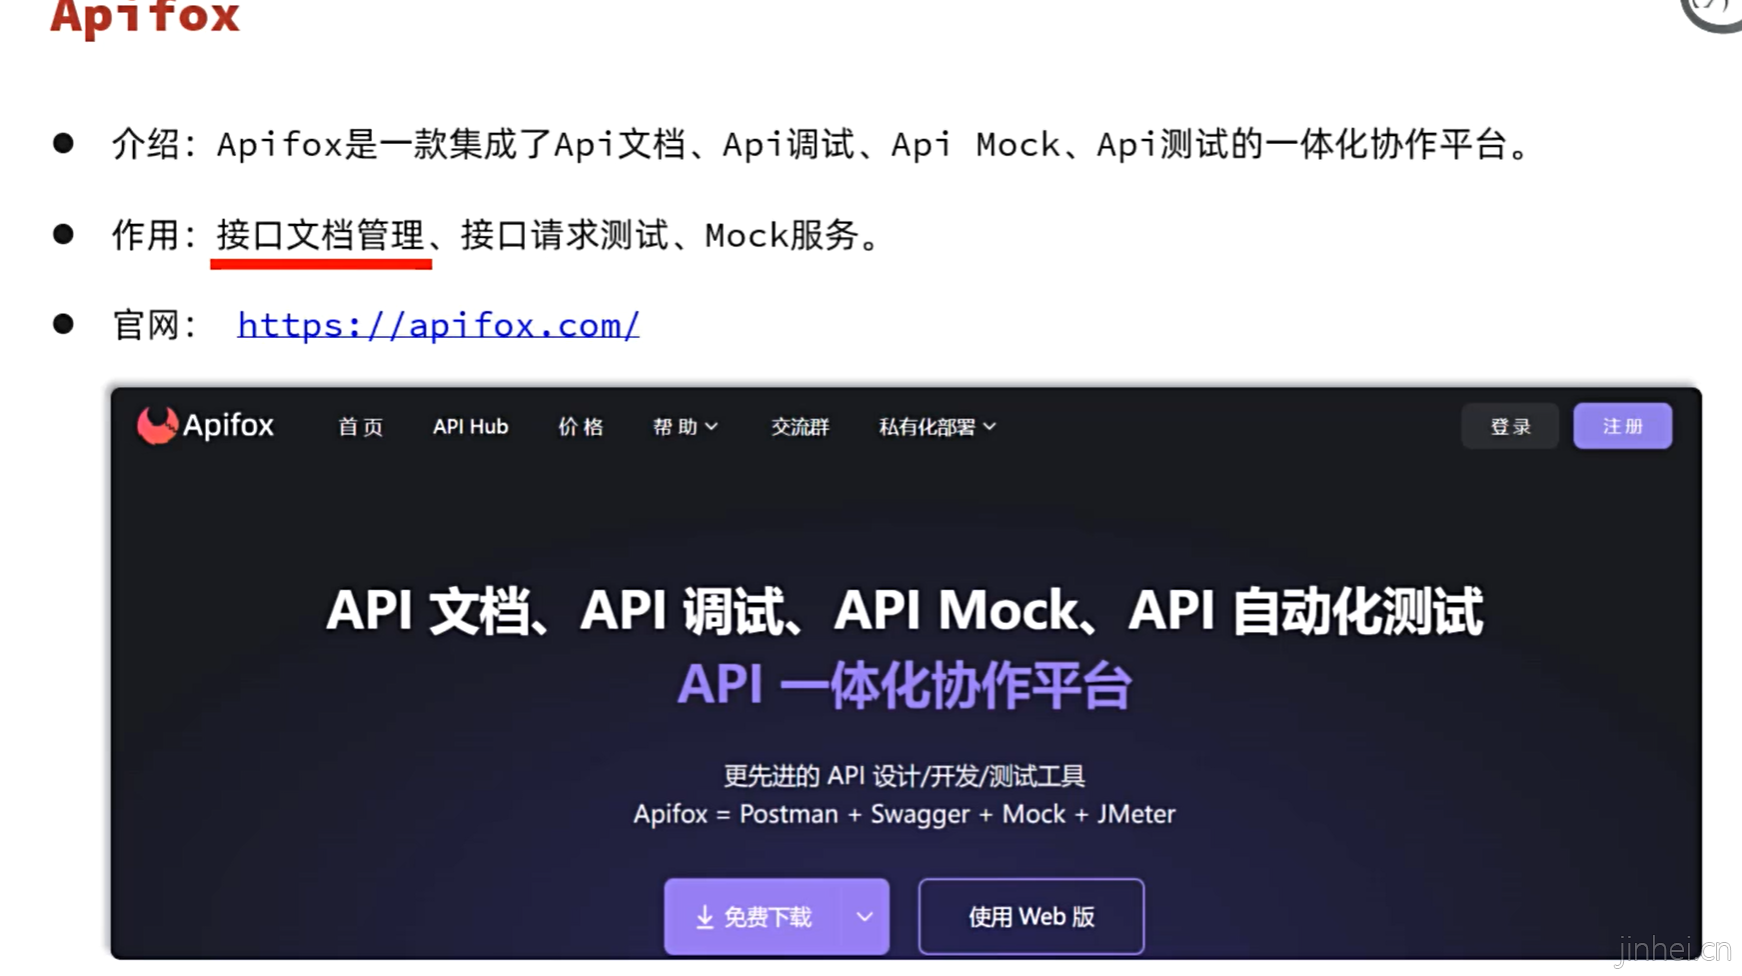Open the 价格 pricing page

click(580, 427)
